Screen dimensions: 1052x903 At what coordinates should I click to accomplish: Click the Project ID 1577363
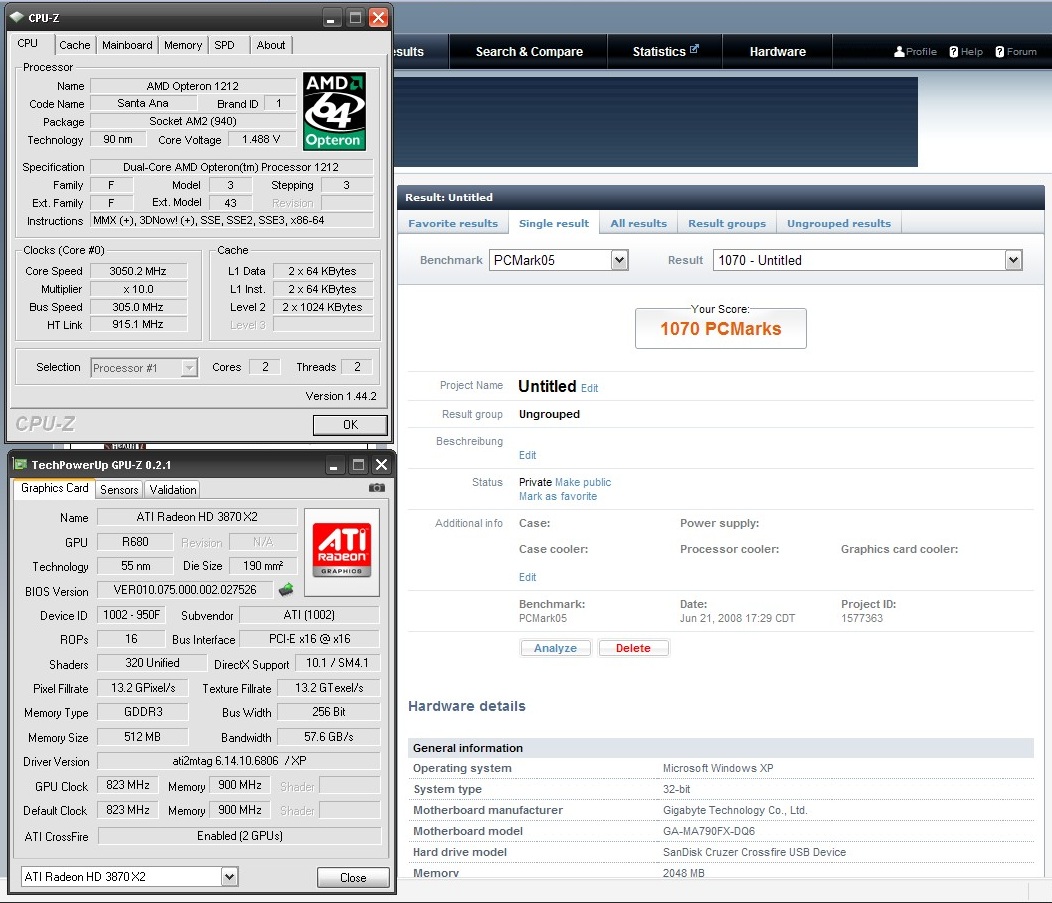tap(862, 619)
